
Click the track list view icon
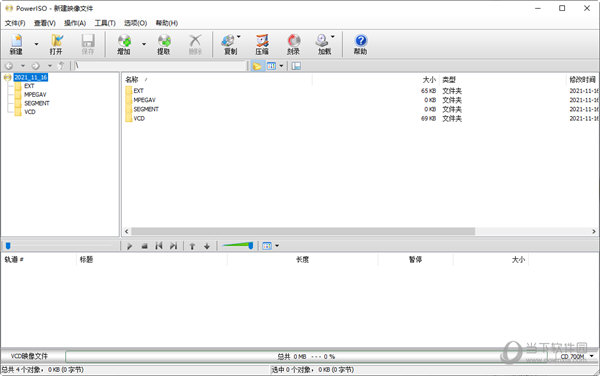click(x=267, y=246)
